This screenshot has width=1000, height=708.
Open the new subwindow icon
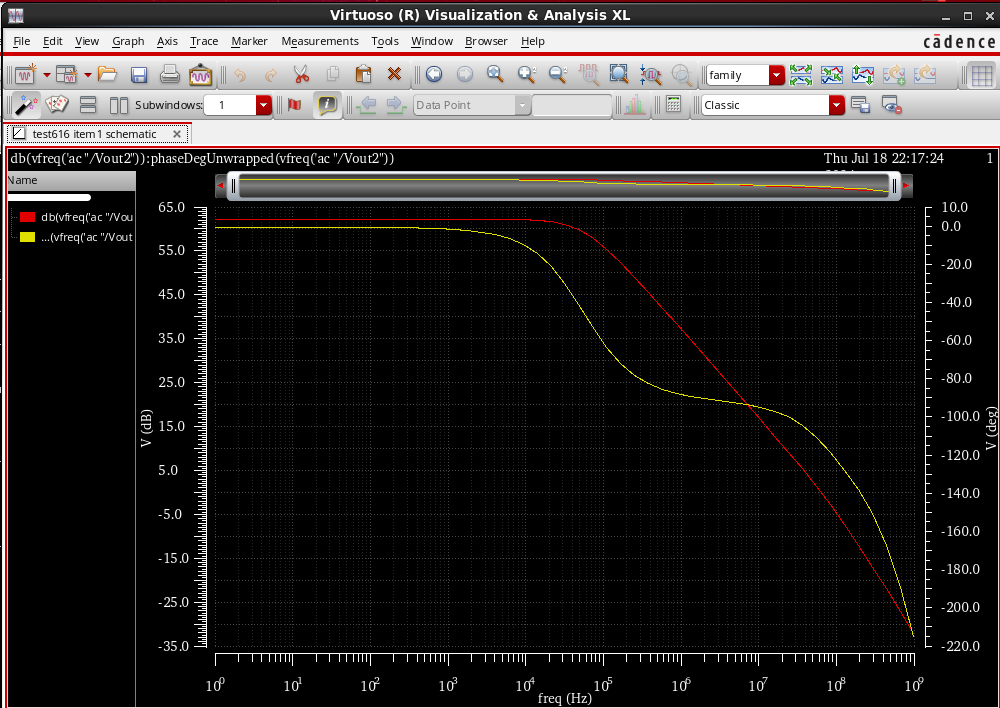pyautogui.click(x=66, y=75)
